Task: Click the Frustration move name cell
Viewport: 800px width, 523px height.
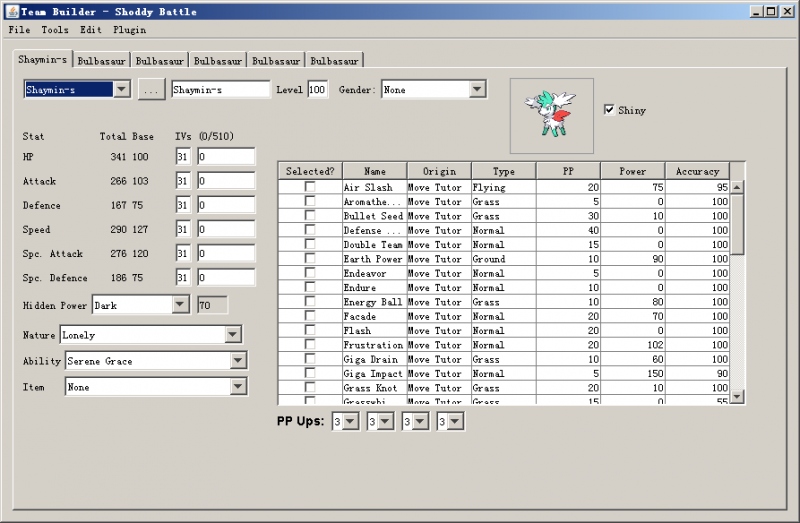Action: tap(374, 345)
